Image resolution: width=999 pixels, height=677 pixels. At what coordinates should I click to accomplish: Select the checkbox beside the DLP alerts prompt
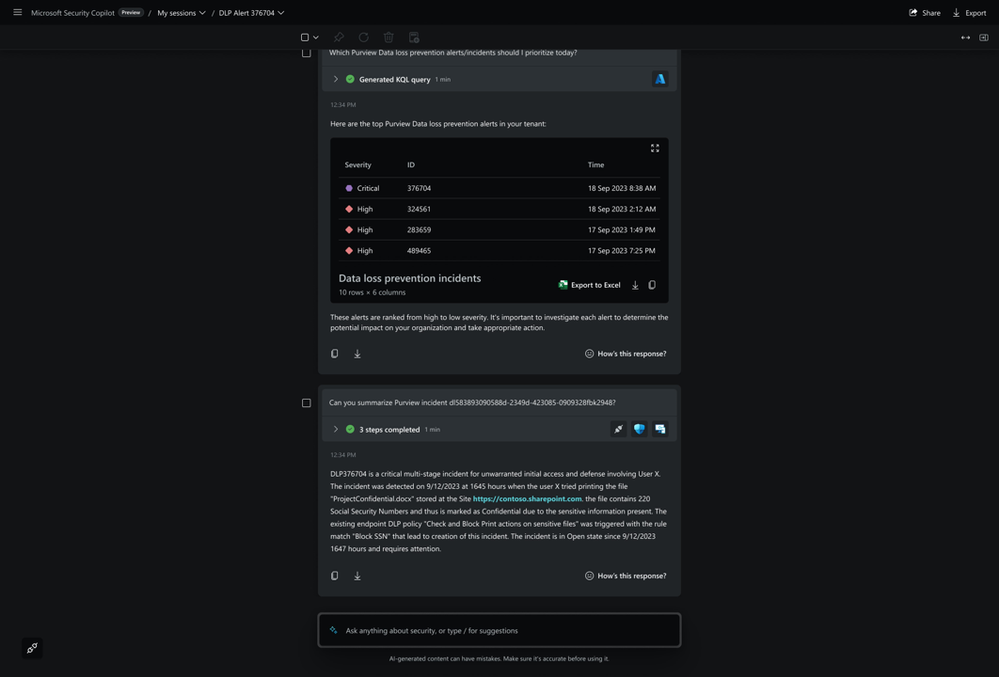tap(306, 53)
